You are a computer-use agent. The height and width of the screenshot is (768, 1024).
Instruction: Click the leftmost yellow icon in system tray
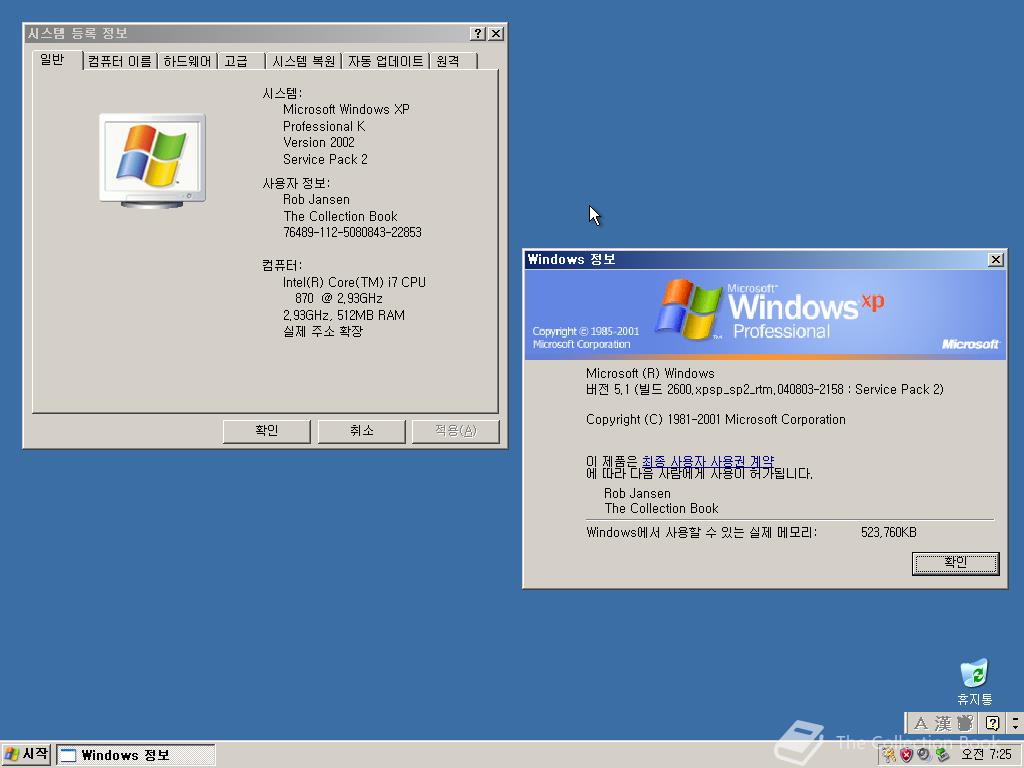889,755
